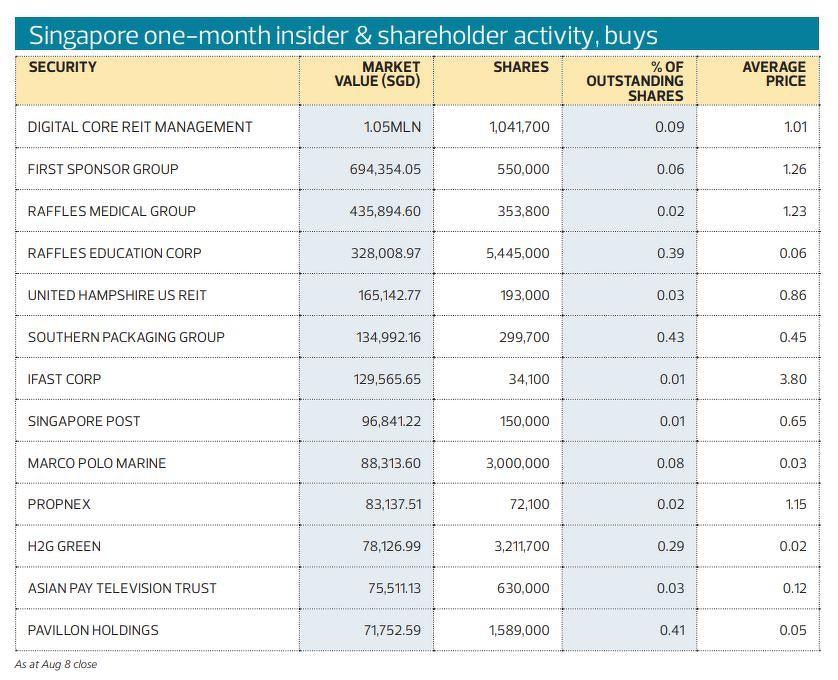Click the 'As at Aug 8 close' footnote

[x=56, y=664]
